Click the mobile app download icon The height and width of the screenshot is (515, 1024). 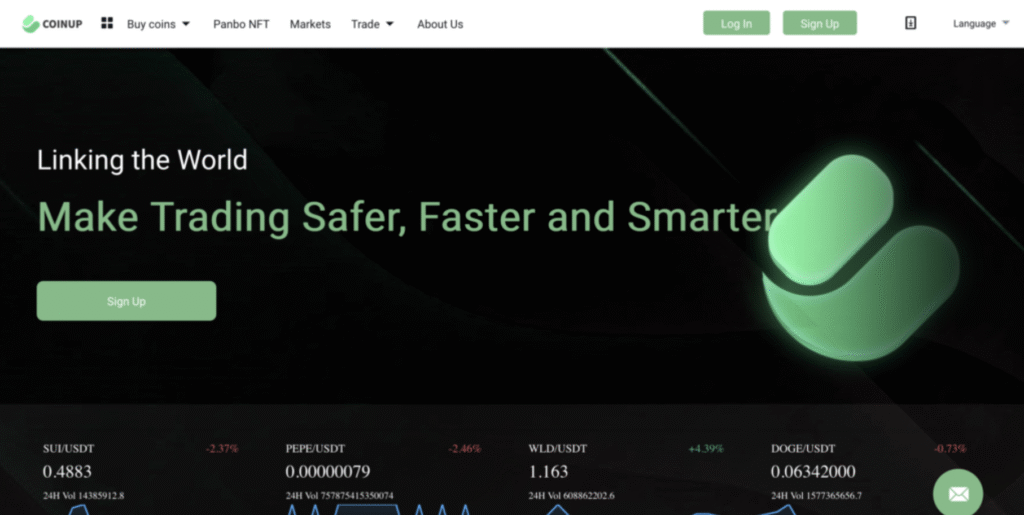click(910, 23)
